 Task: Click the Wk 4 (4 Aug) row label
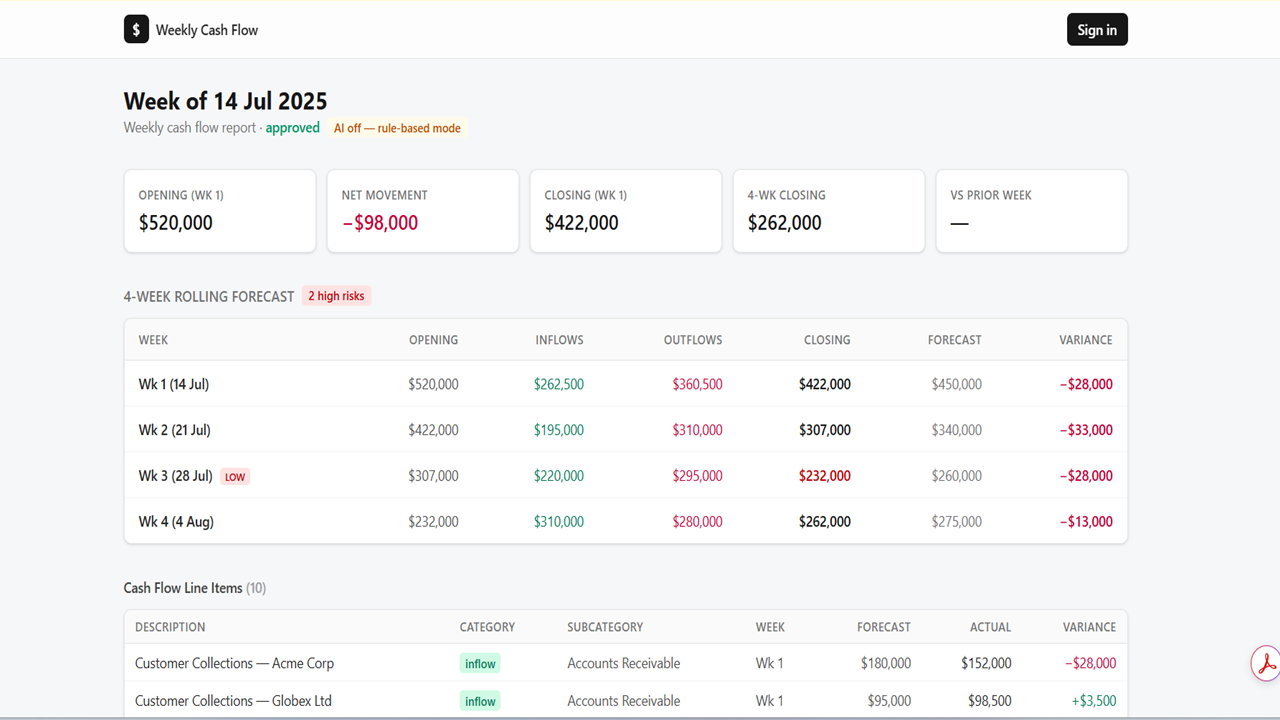pyautogui.click(x=176, y=522)
